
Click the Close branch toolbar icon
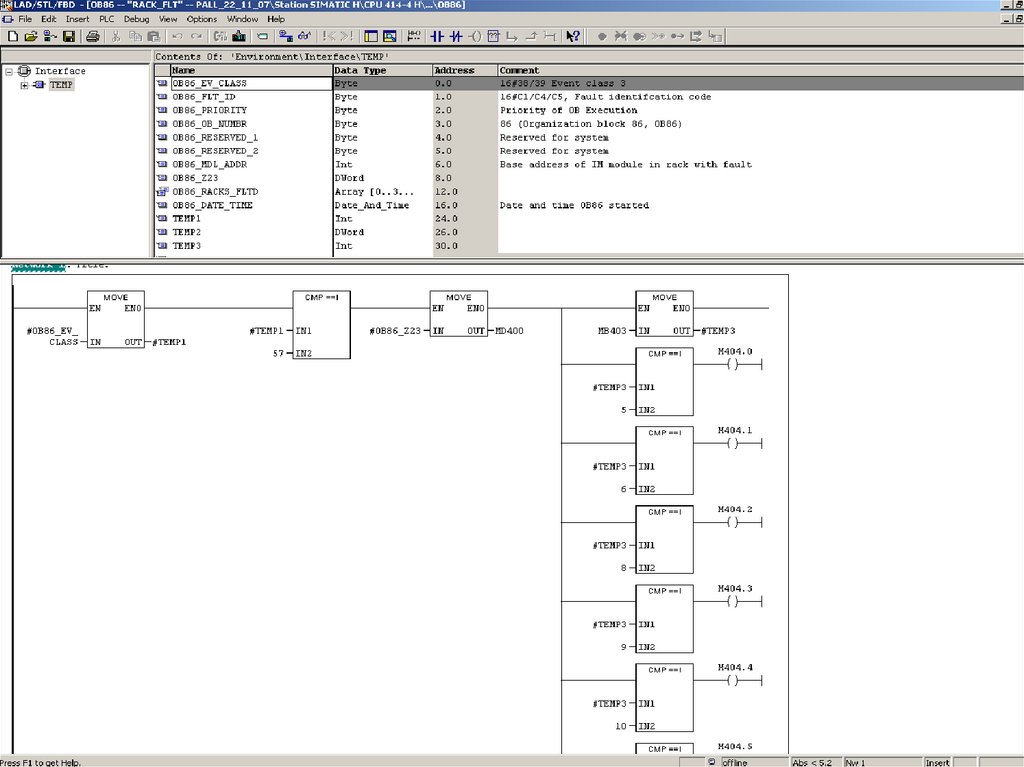[532, 37]
